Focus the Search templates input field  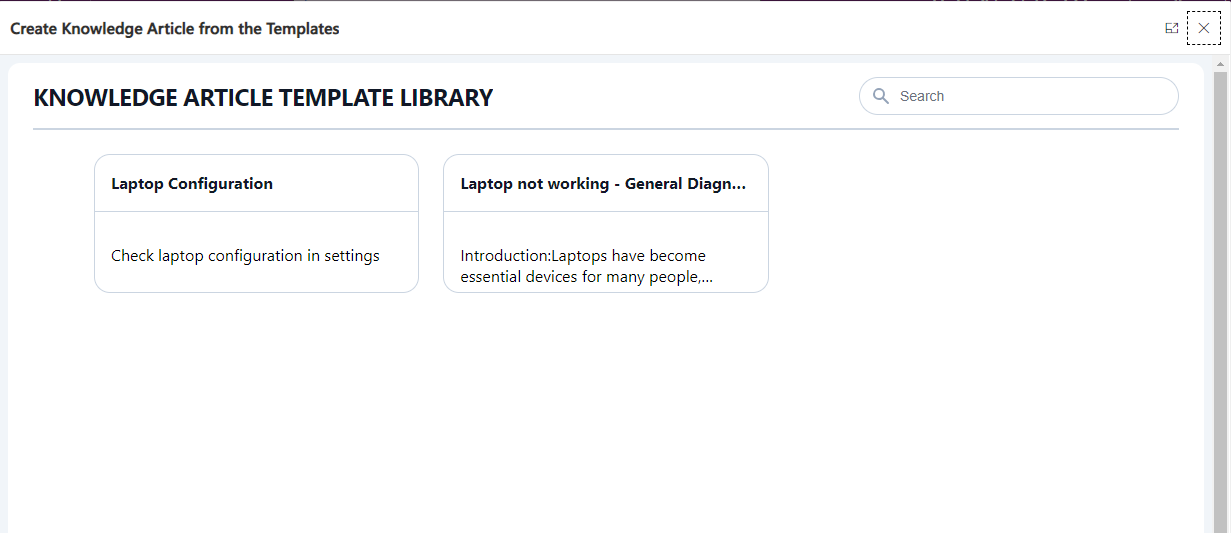click(x=1019, y=96)
